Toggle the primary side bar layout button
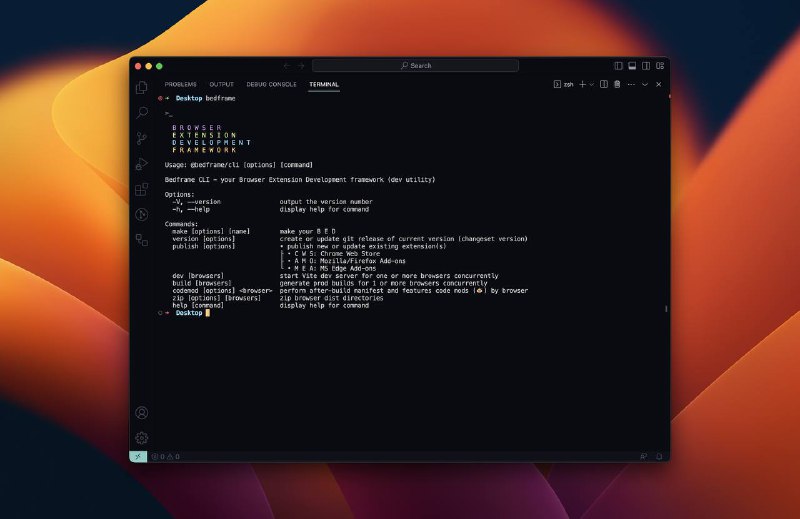Viewport: 800px width, 519px height. [619, 65]
